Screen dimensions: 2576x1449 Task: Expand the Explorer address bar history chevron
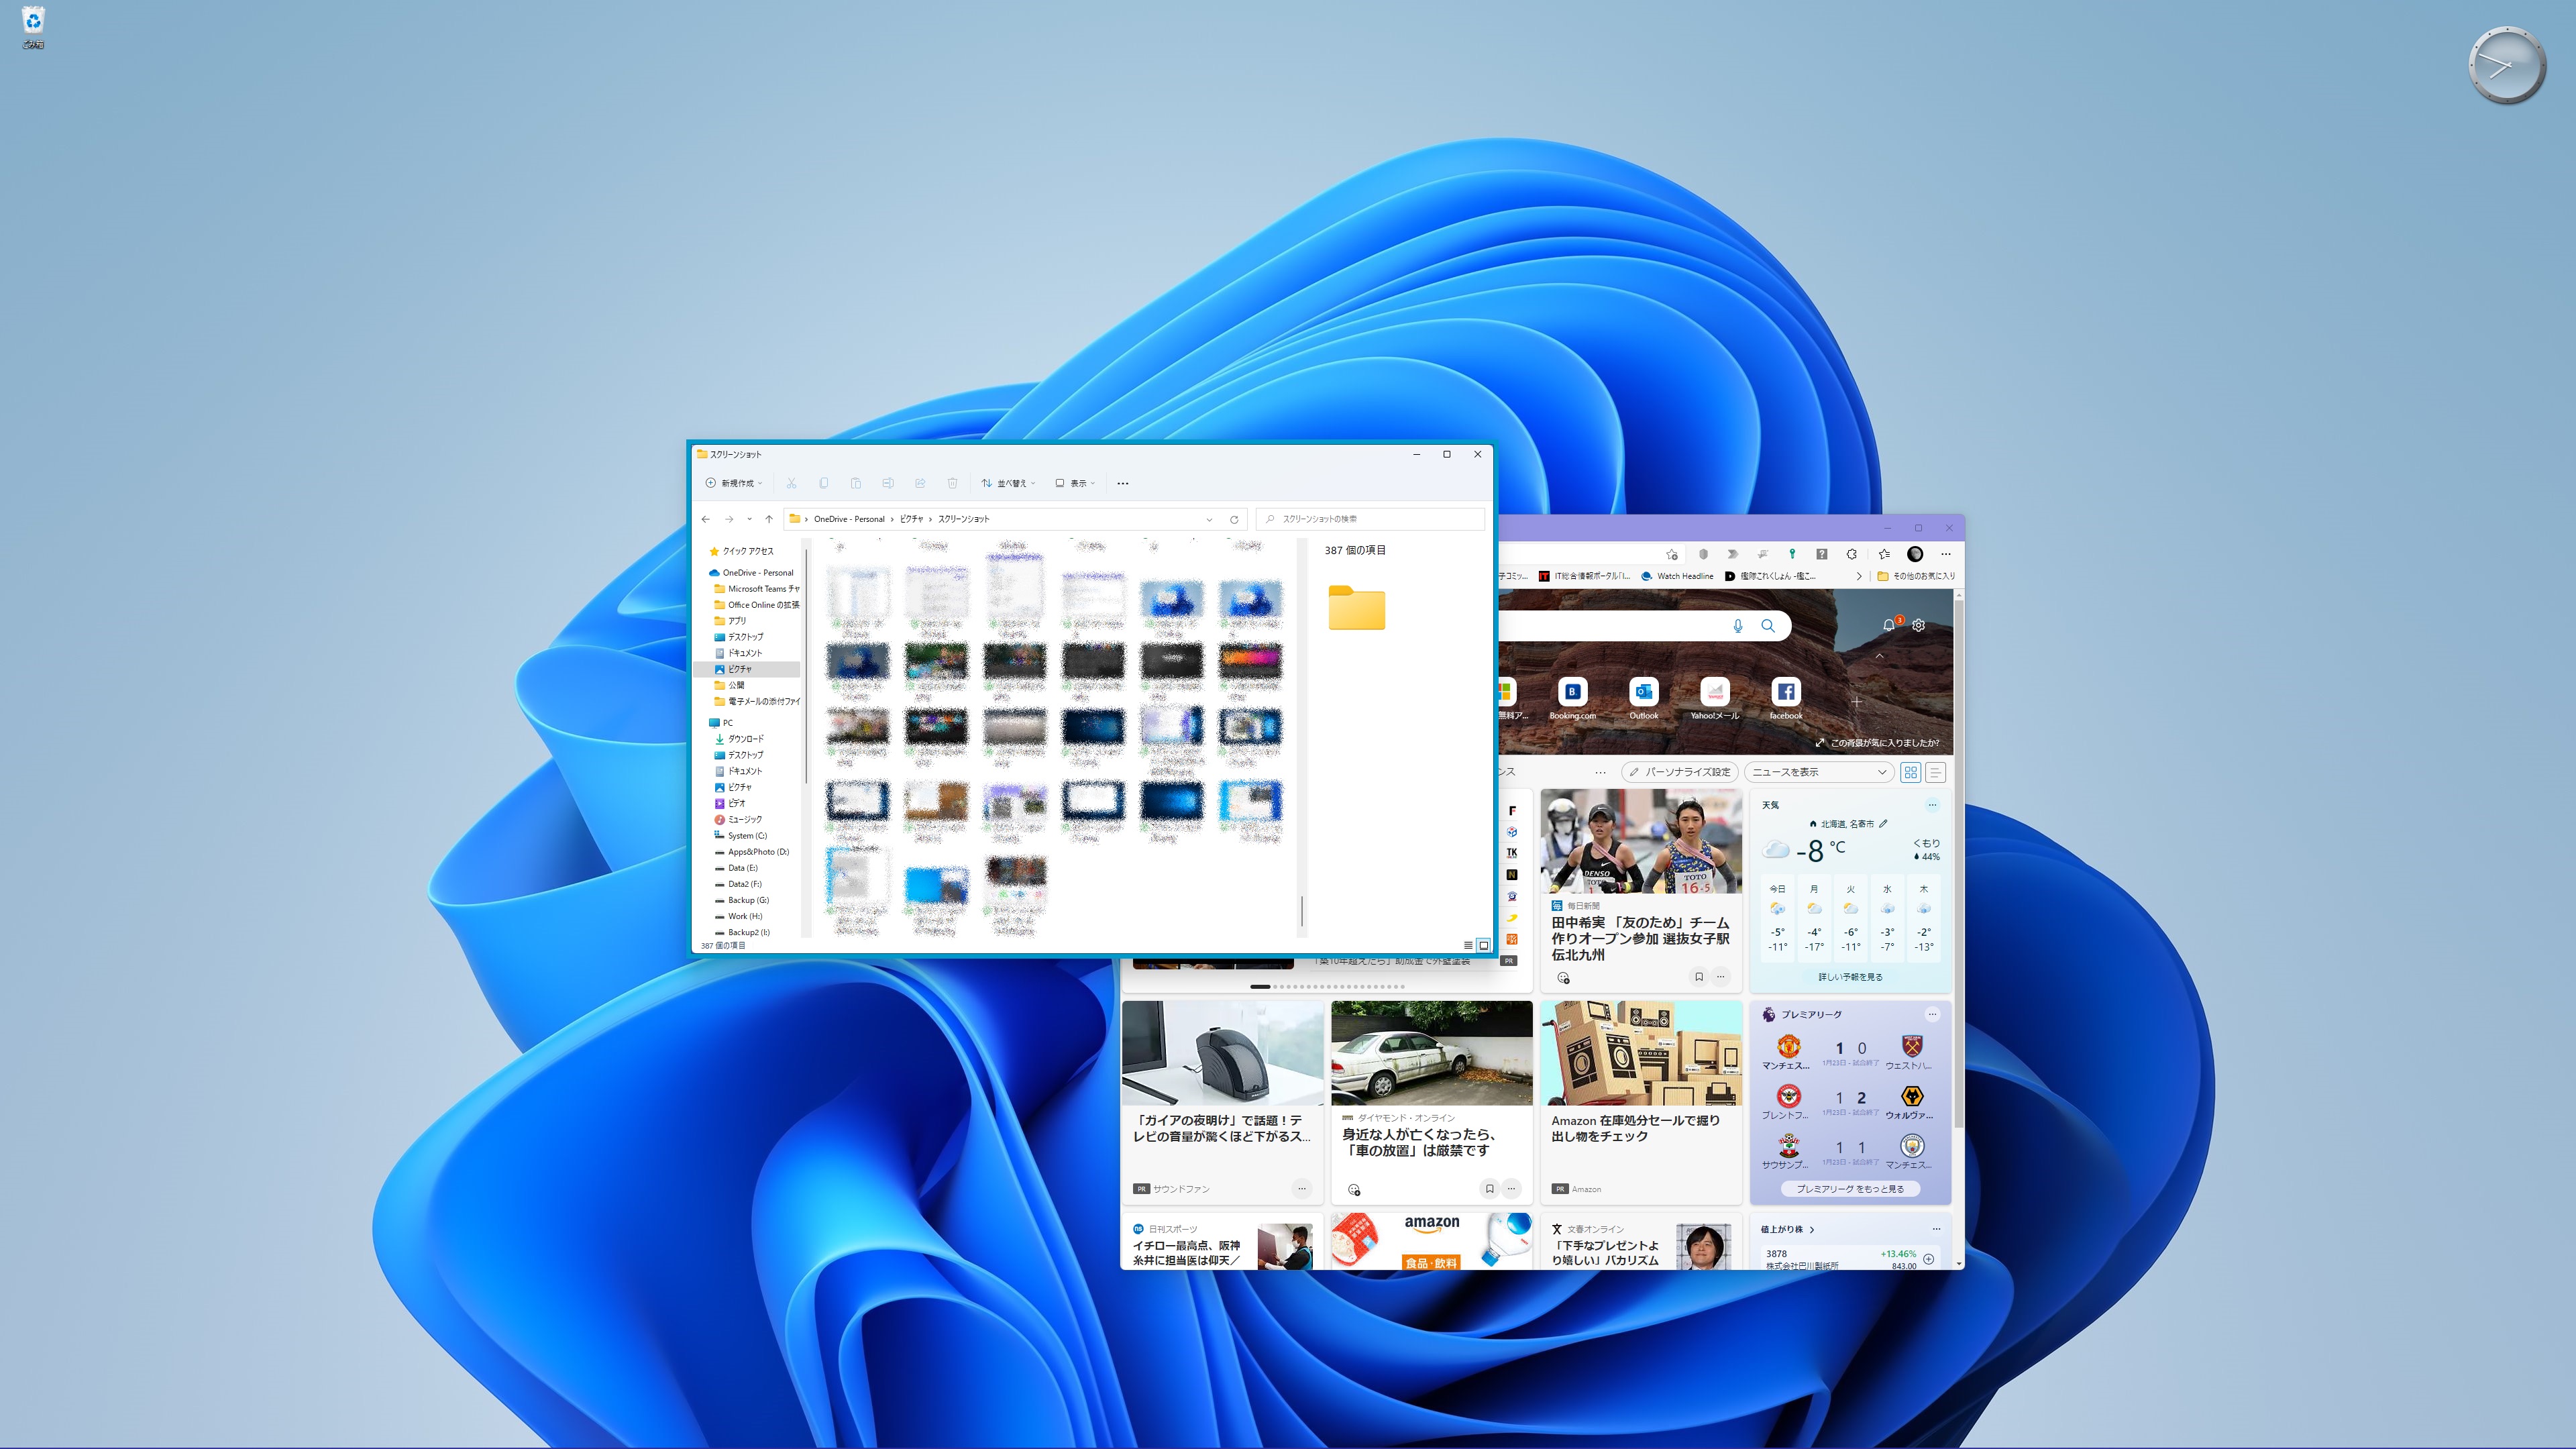[1209, 519]
